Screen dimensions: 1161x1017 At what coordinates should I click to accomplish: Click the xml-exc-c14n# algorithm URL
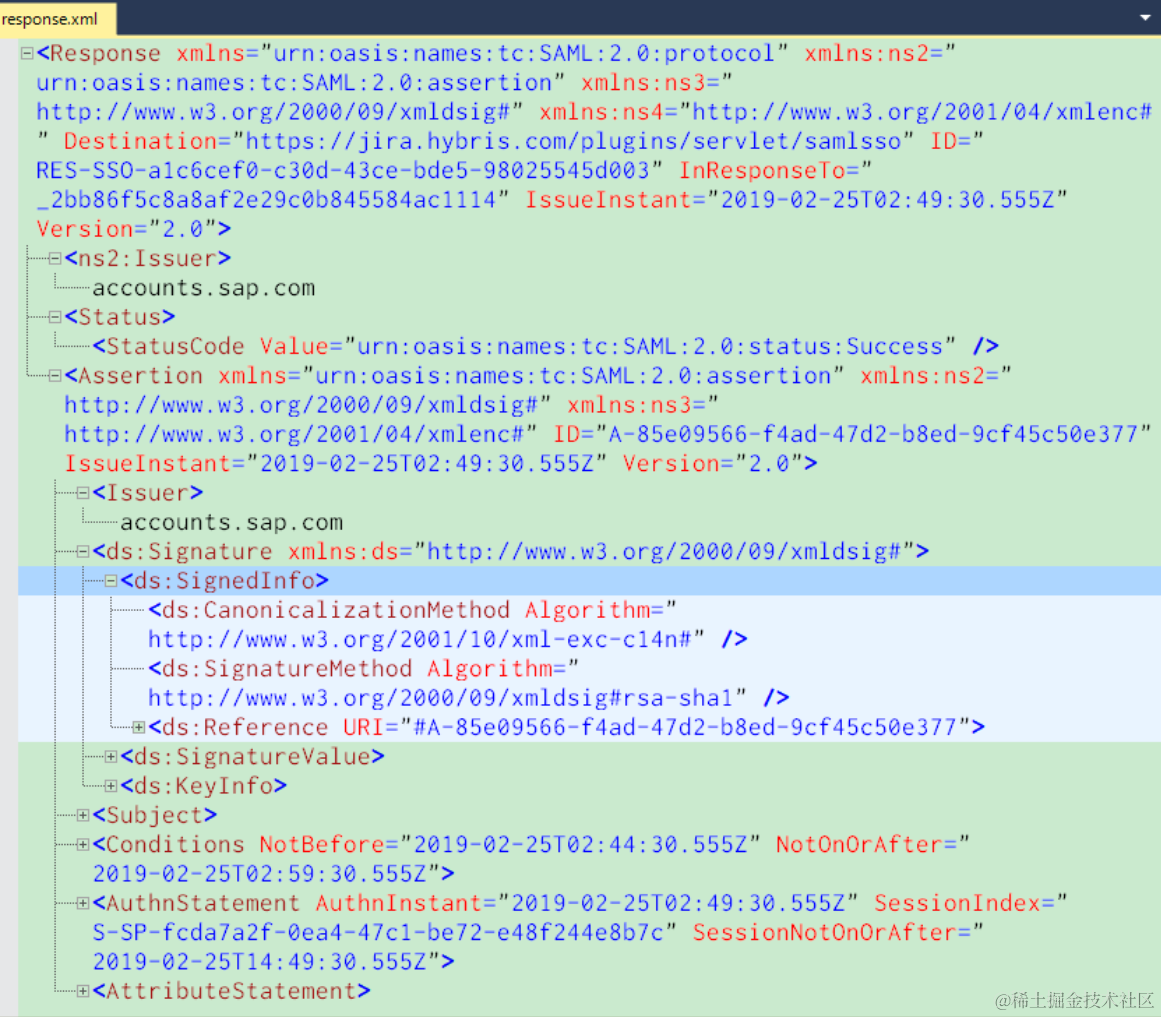click(x=419, y=640)
